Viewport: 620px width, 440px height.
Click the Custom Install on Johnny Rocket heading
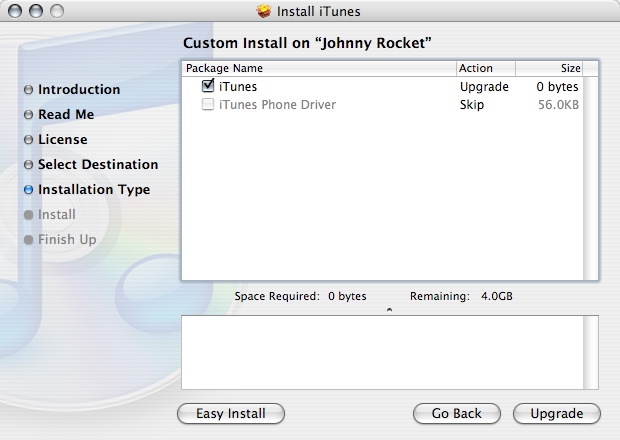tap(307, 43)
